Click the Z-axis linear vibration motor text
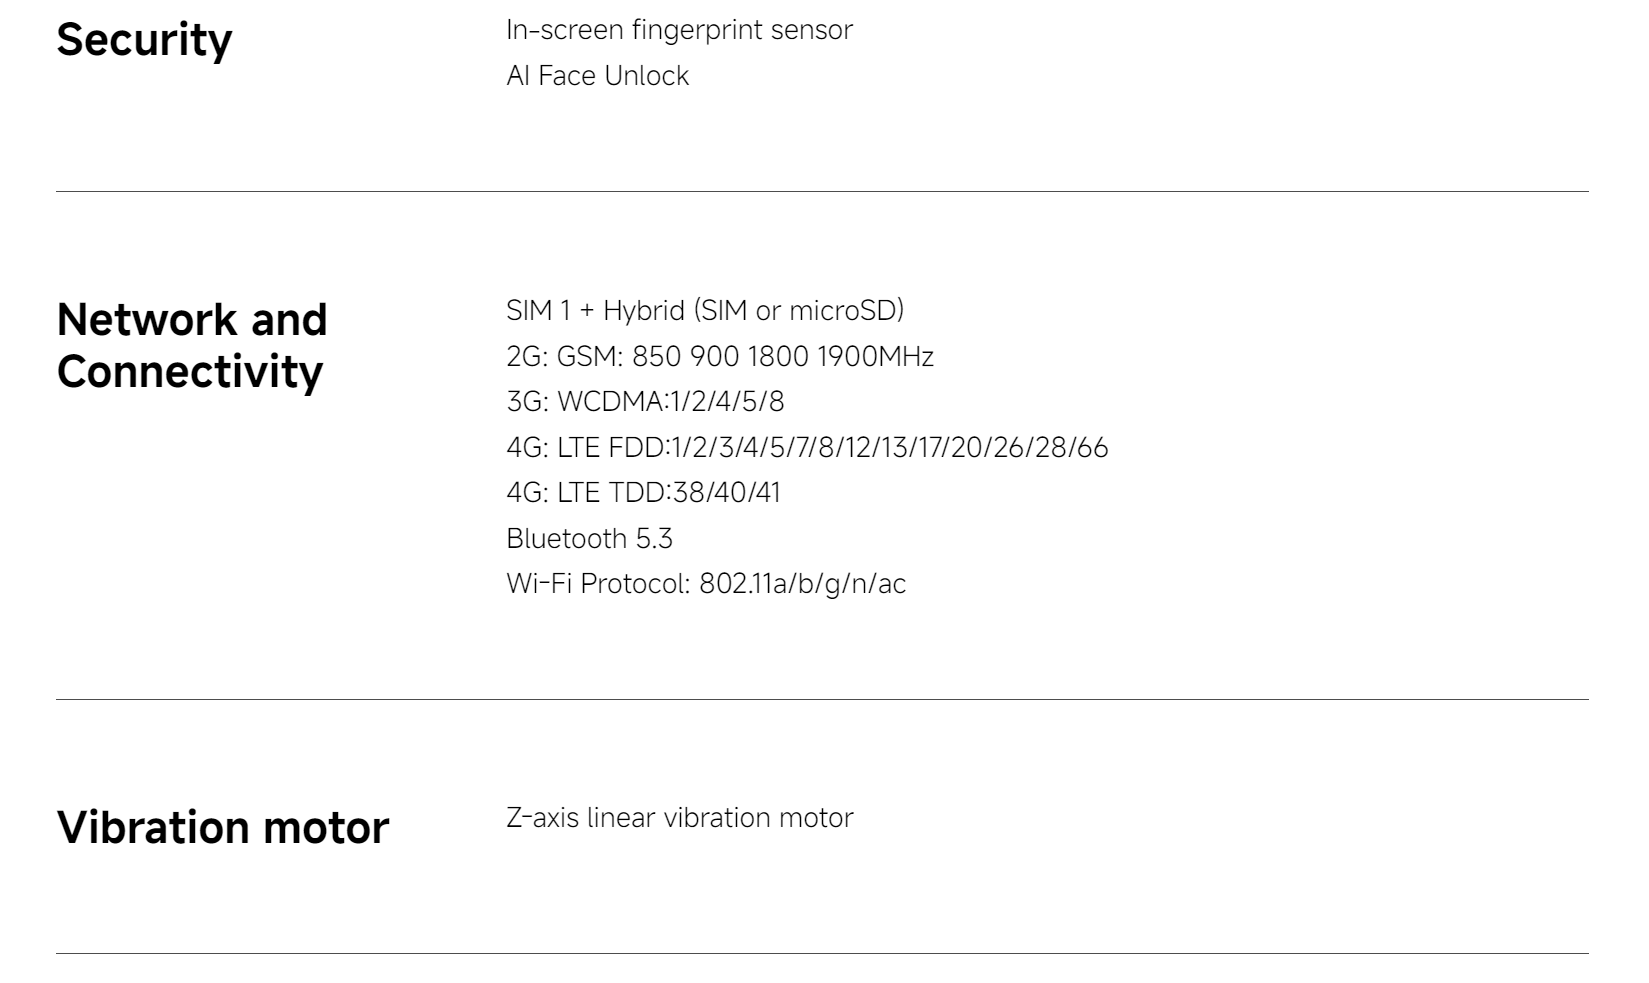1649x983 pixels. coord(679,818)
